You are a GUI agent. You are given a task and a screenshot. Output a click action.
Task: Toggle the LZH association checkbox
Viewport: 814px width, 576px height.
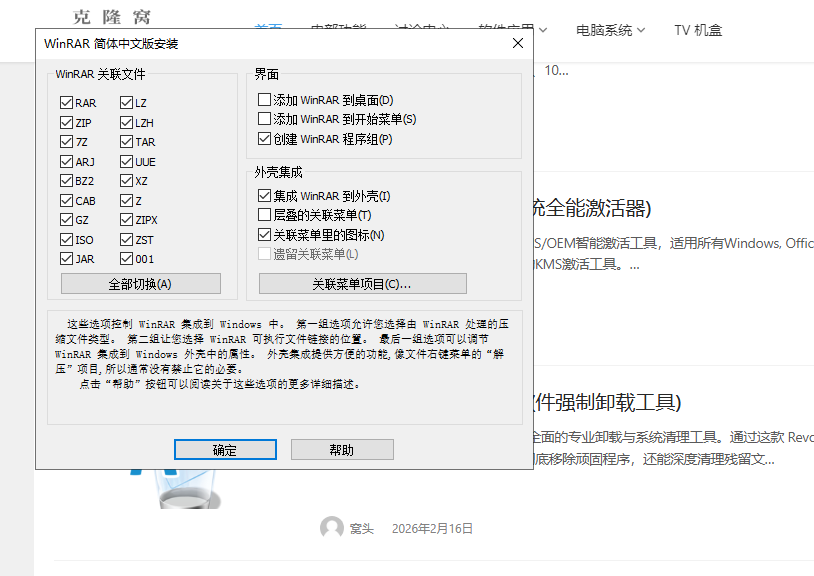(126, 122)
